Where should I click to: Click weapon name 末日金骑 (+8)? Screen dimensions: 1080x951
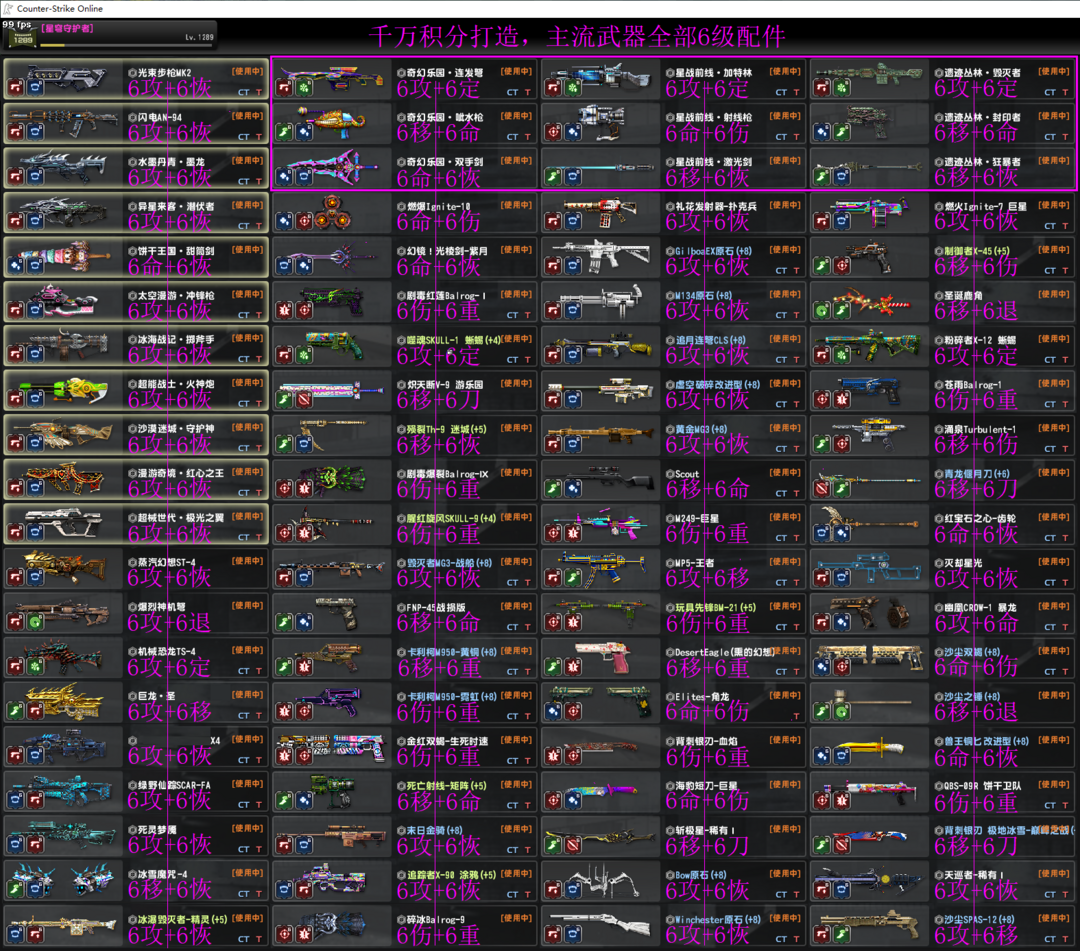click(434, 830)
